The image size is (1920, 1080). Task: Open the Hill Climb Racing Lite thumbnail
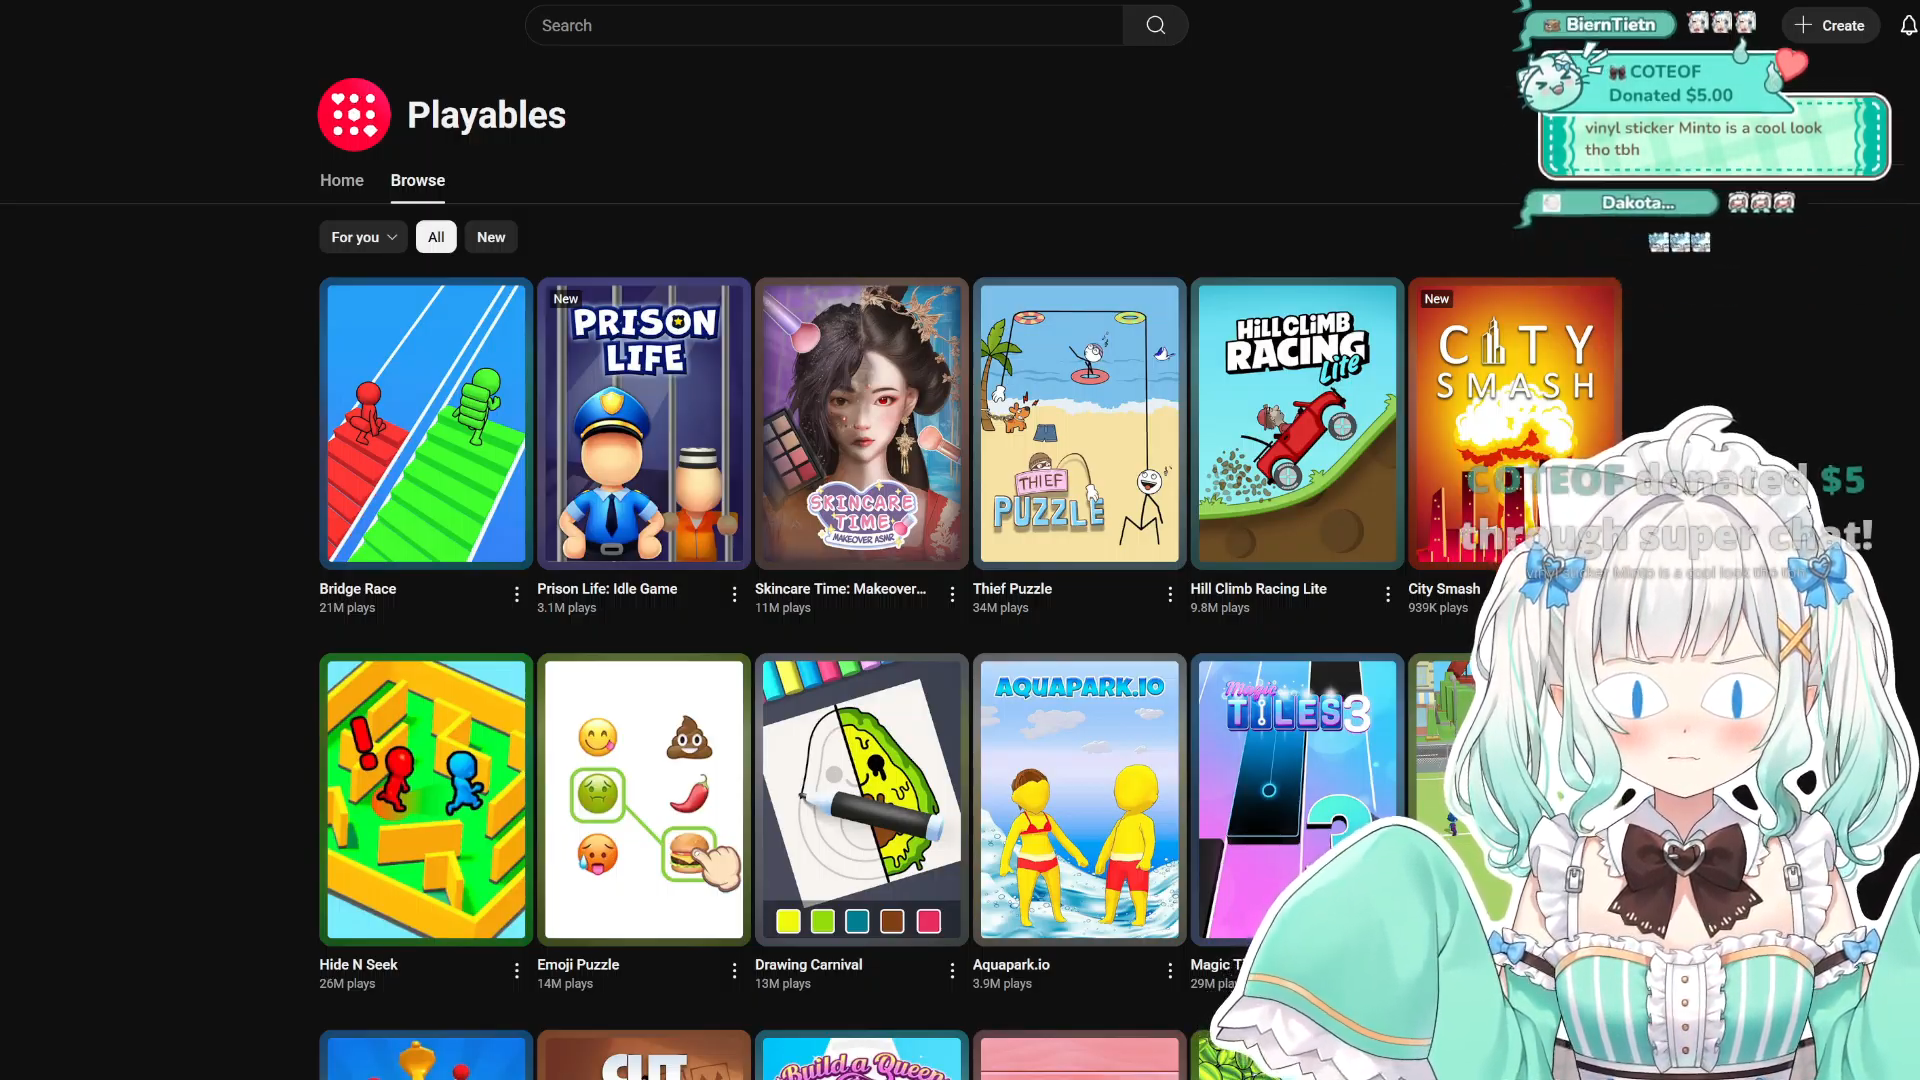[x=1298, y=424]
